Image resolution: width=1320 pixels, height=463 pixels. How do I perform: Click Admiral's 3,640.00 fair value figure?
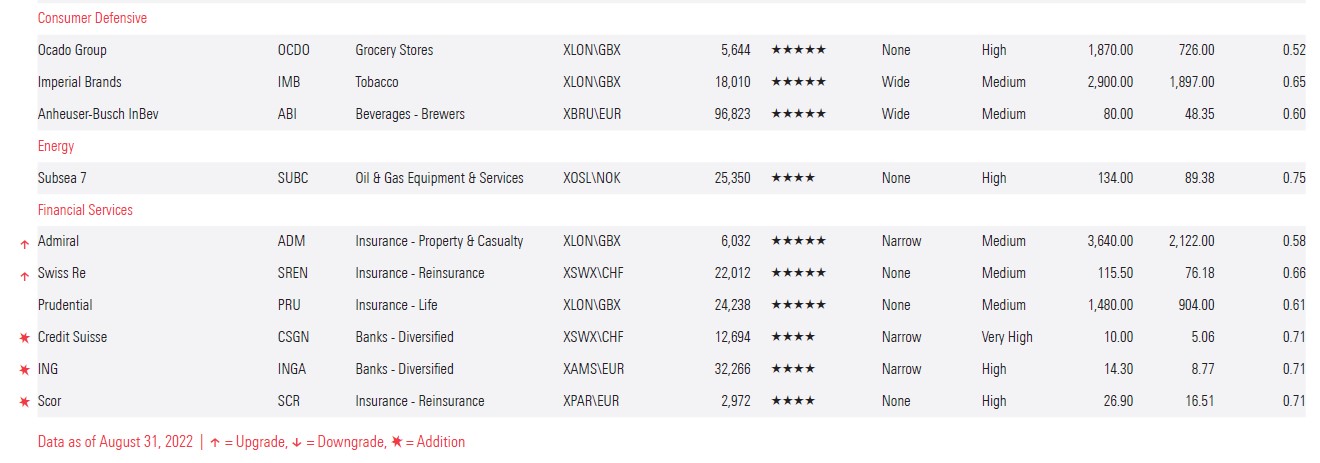click(x=1110, y=241)
